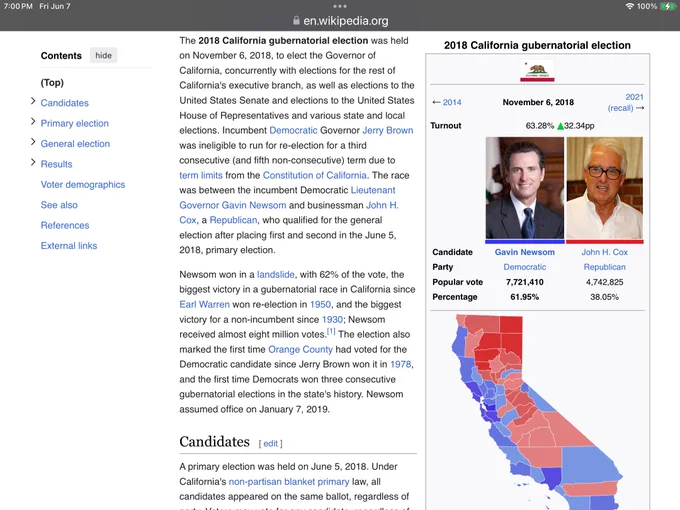Open Primary election in the Contents list

tap(75, 123)
